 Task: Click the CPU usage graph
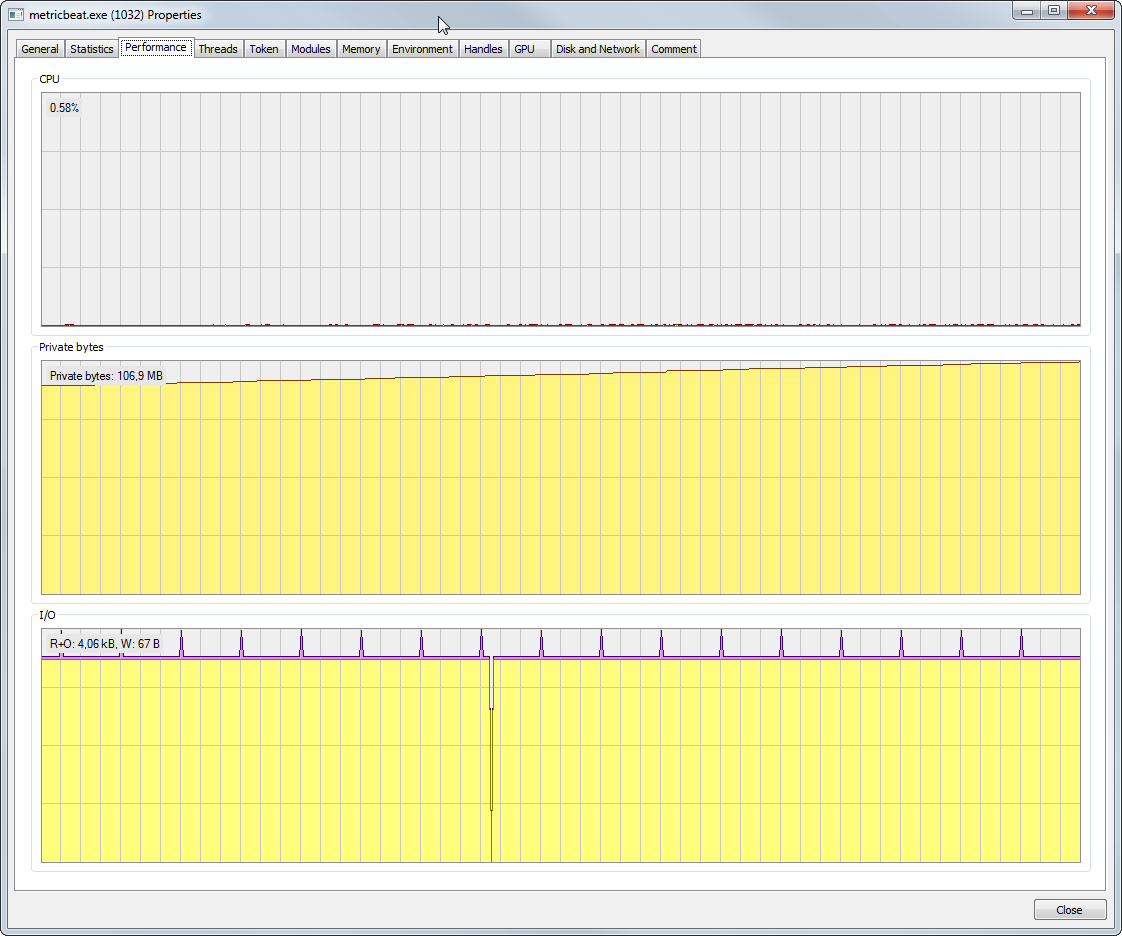click(x=561, y=210)
